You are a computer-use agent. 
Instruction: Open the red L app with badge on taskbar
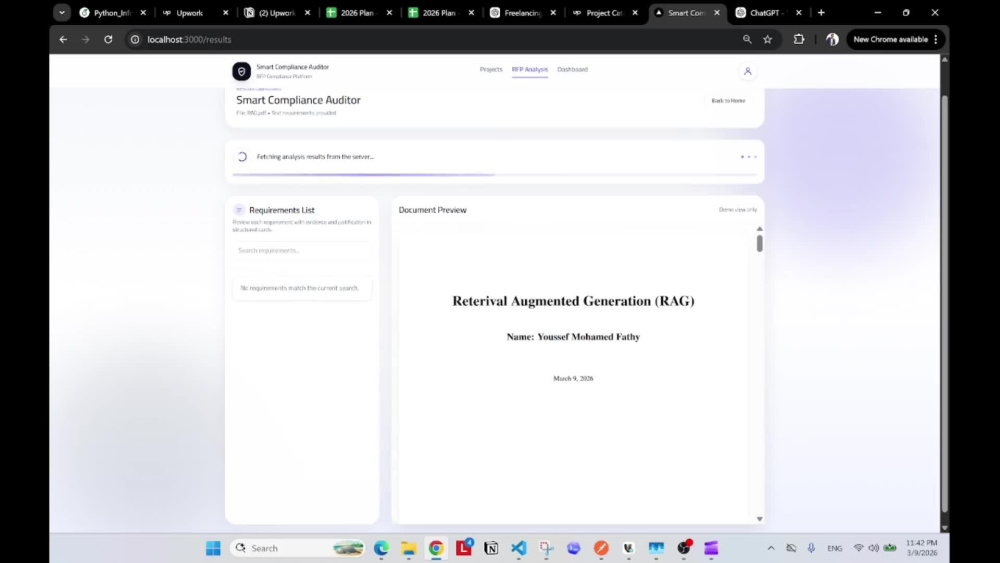464,547
